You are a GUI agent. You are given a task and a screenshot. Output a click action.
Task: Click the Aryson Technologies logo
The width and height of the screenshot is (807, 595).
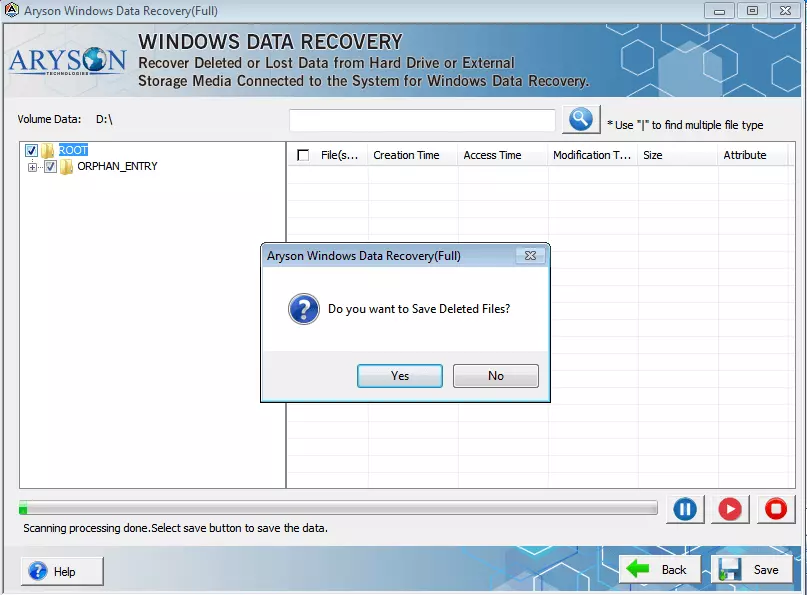[x=66, y=62]
